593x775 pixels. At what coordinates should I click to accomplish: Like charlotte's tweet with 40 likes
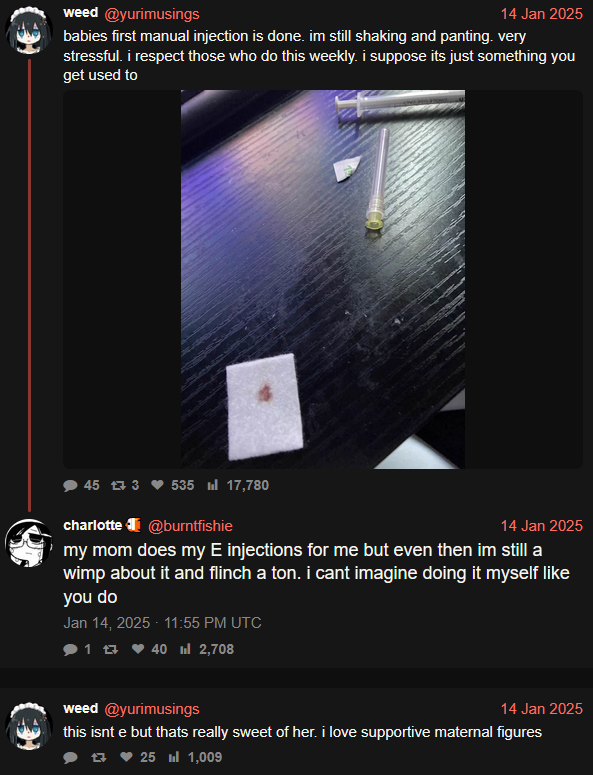(138, 648)
